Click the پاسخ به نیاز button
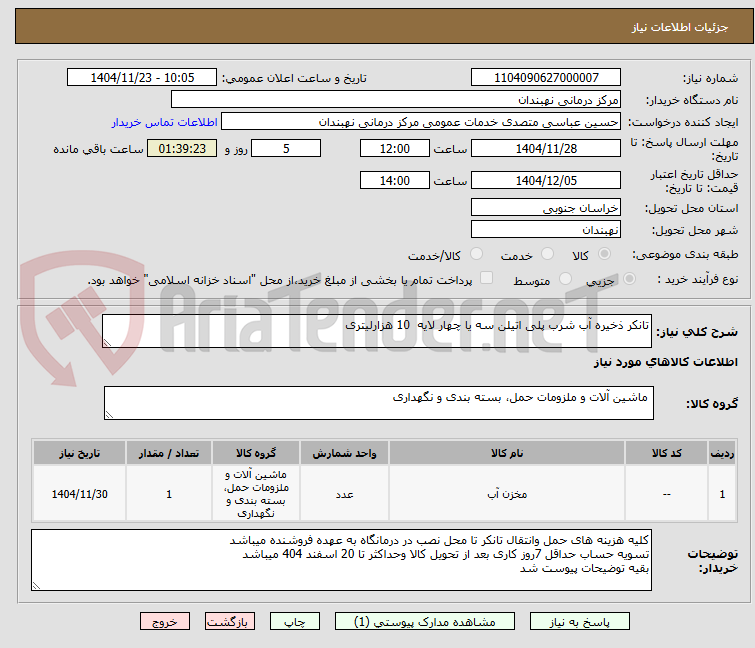This screenshot has height=648, width=755. pyautogui.click(x=579, y=622)
